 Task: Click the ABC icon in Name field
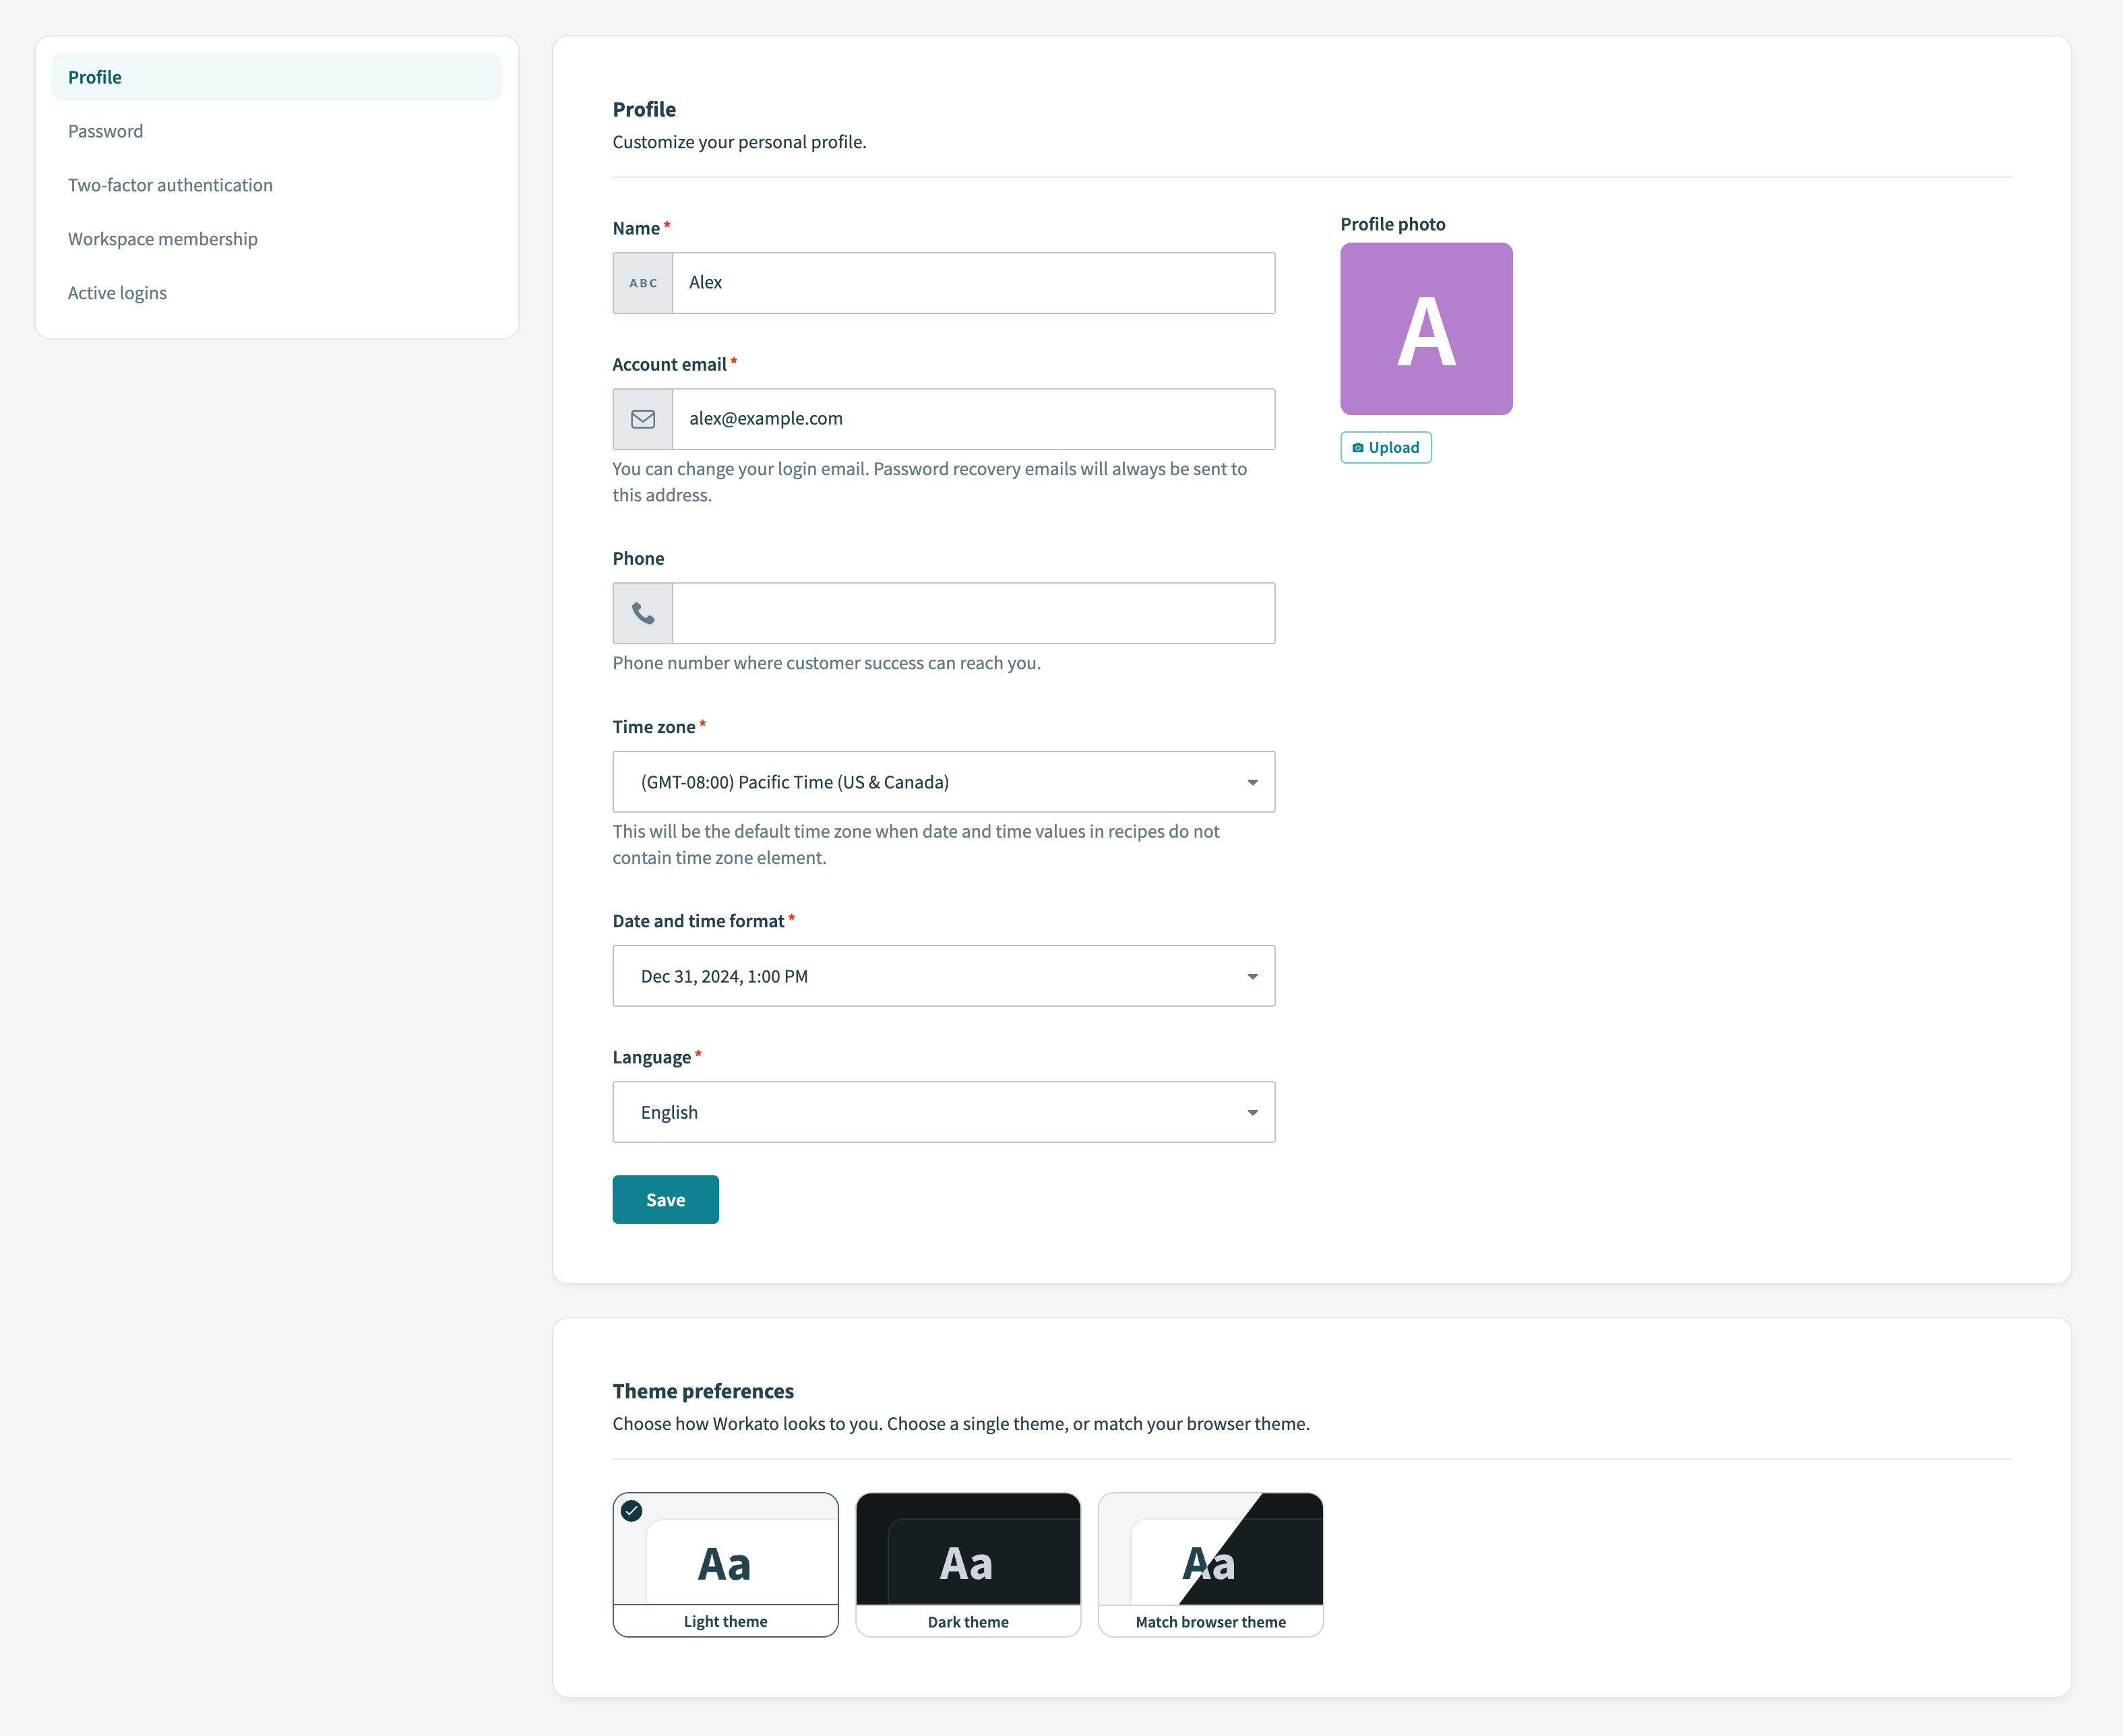pyautogui.click(x=643, y=283)
